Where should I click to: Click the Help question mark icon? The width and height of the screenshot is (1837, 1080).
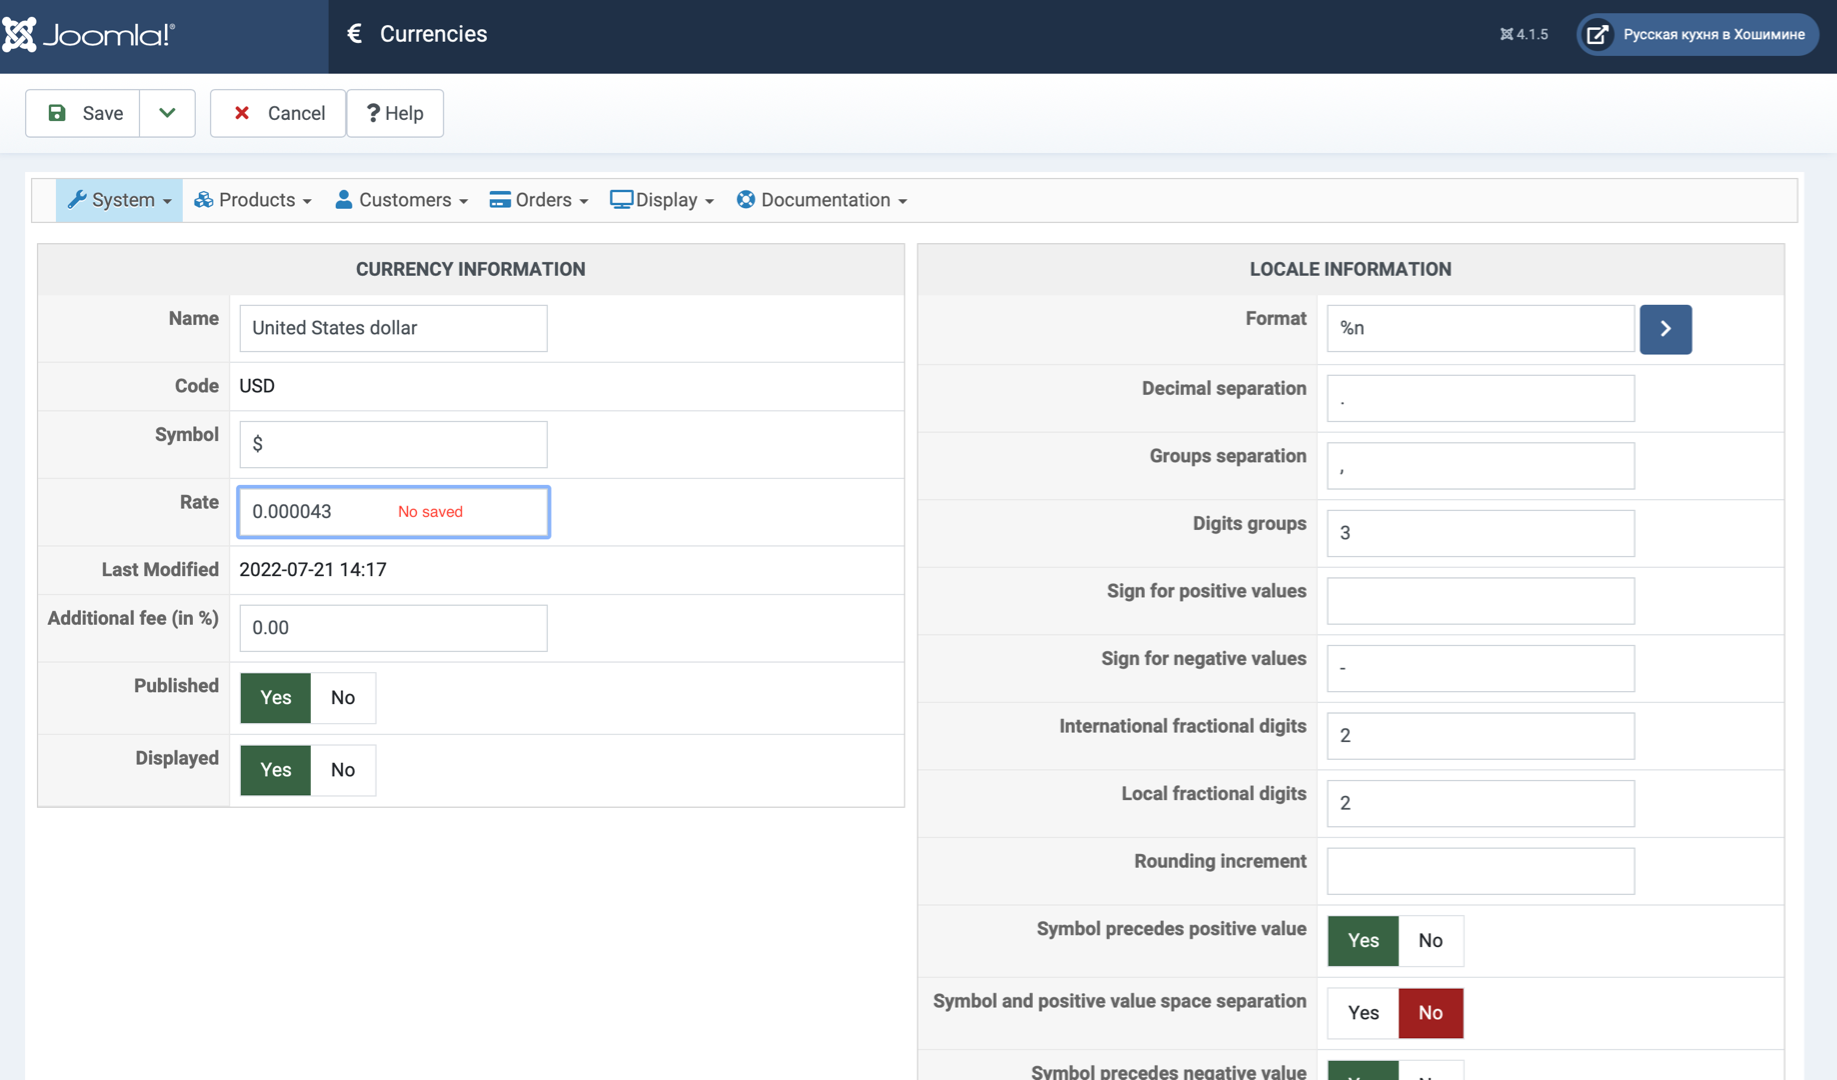[373, 113]
